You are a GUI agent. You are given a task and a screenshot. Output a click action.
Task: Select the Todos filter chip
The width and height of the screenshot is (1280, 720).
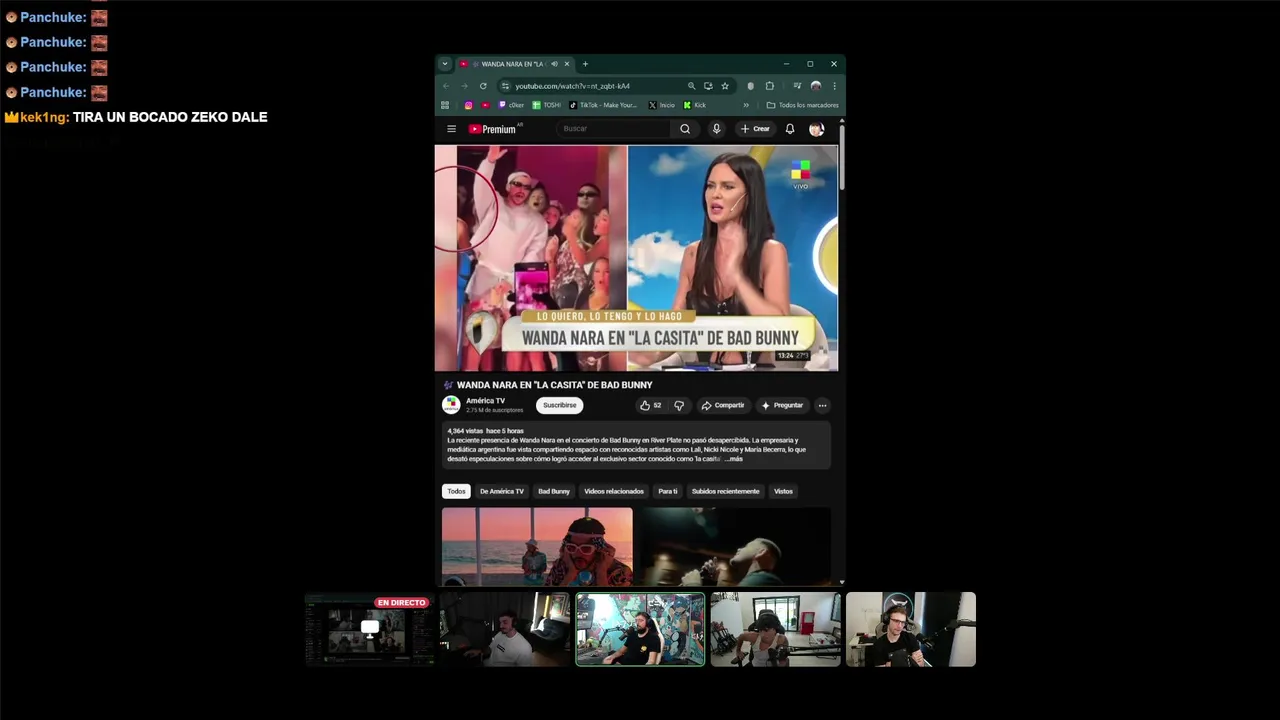click(456, 491)
